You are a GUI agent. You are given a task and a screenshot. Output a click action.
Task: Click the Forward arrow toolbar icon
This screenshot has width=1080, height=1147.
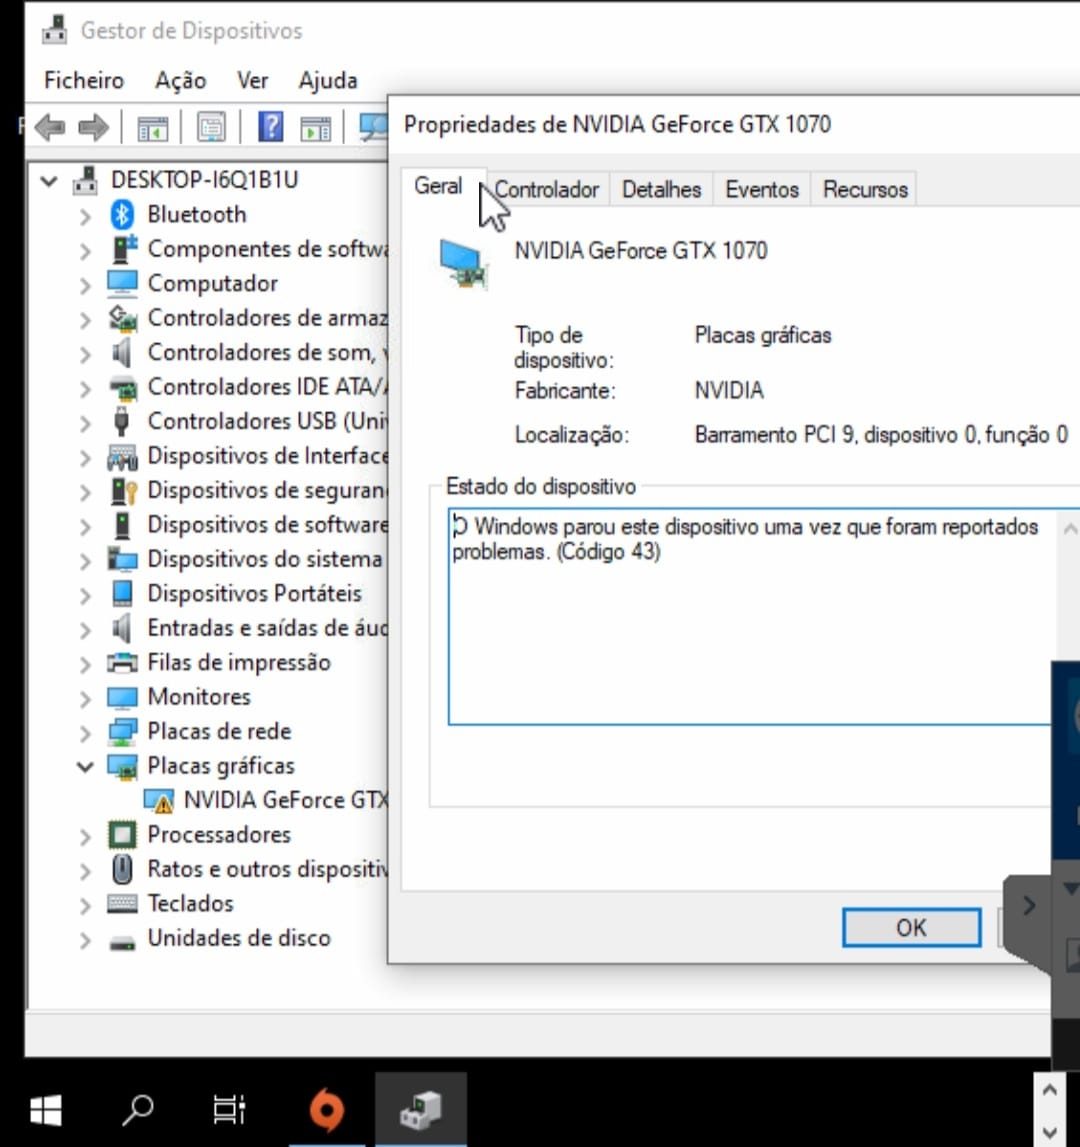93,128
